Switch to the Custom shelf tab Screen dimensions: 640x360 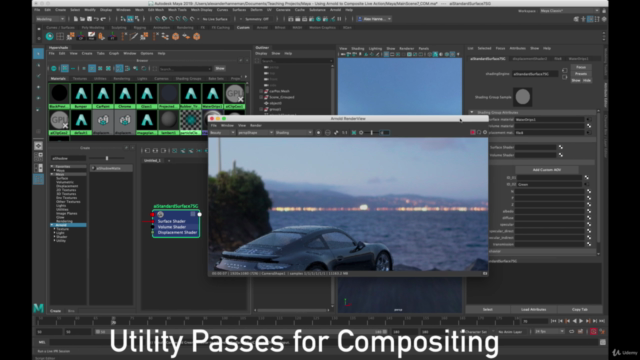(x=243, y=28)
